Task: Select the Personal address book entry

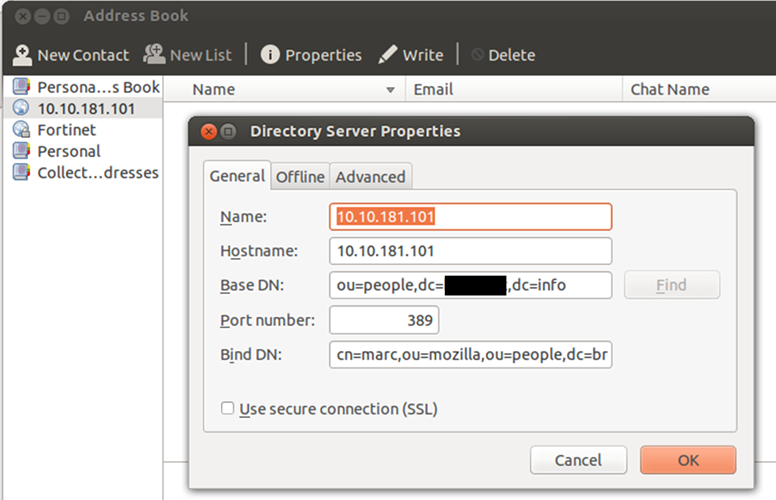Action: [x=68, y=151]
